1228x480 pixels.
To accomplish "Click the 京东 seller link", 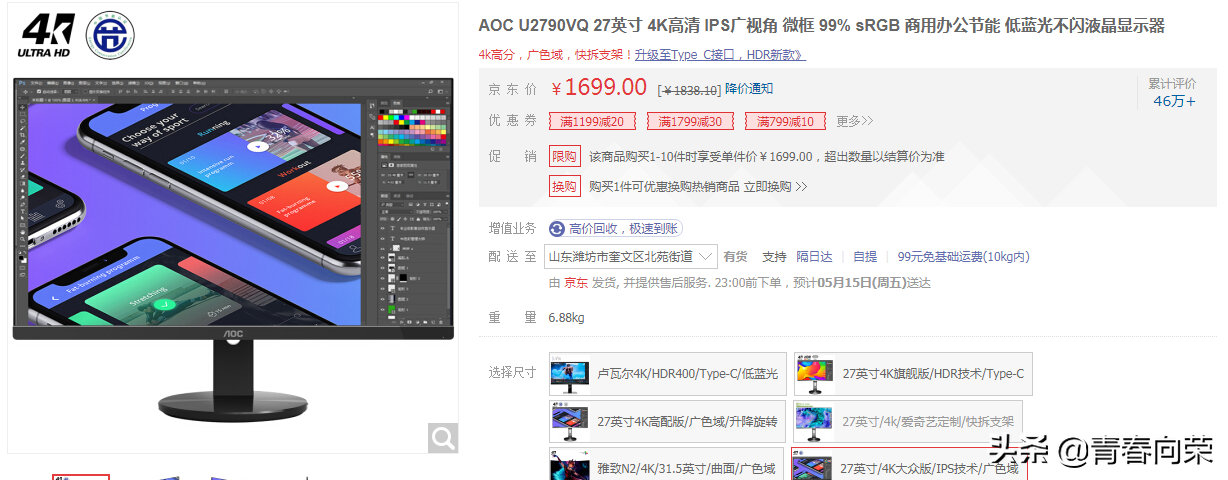I will click(x=576, y=283).
